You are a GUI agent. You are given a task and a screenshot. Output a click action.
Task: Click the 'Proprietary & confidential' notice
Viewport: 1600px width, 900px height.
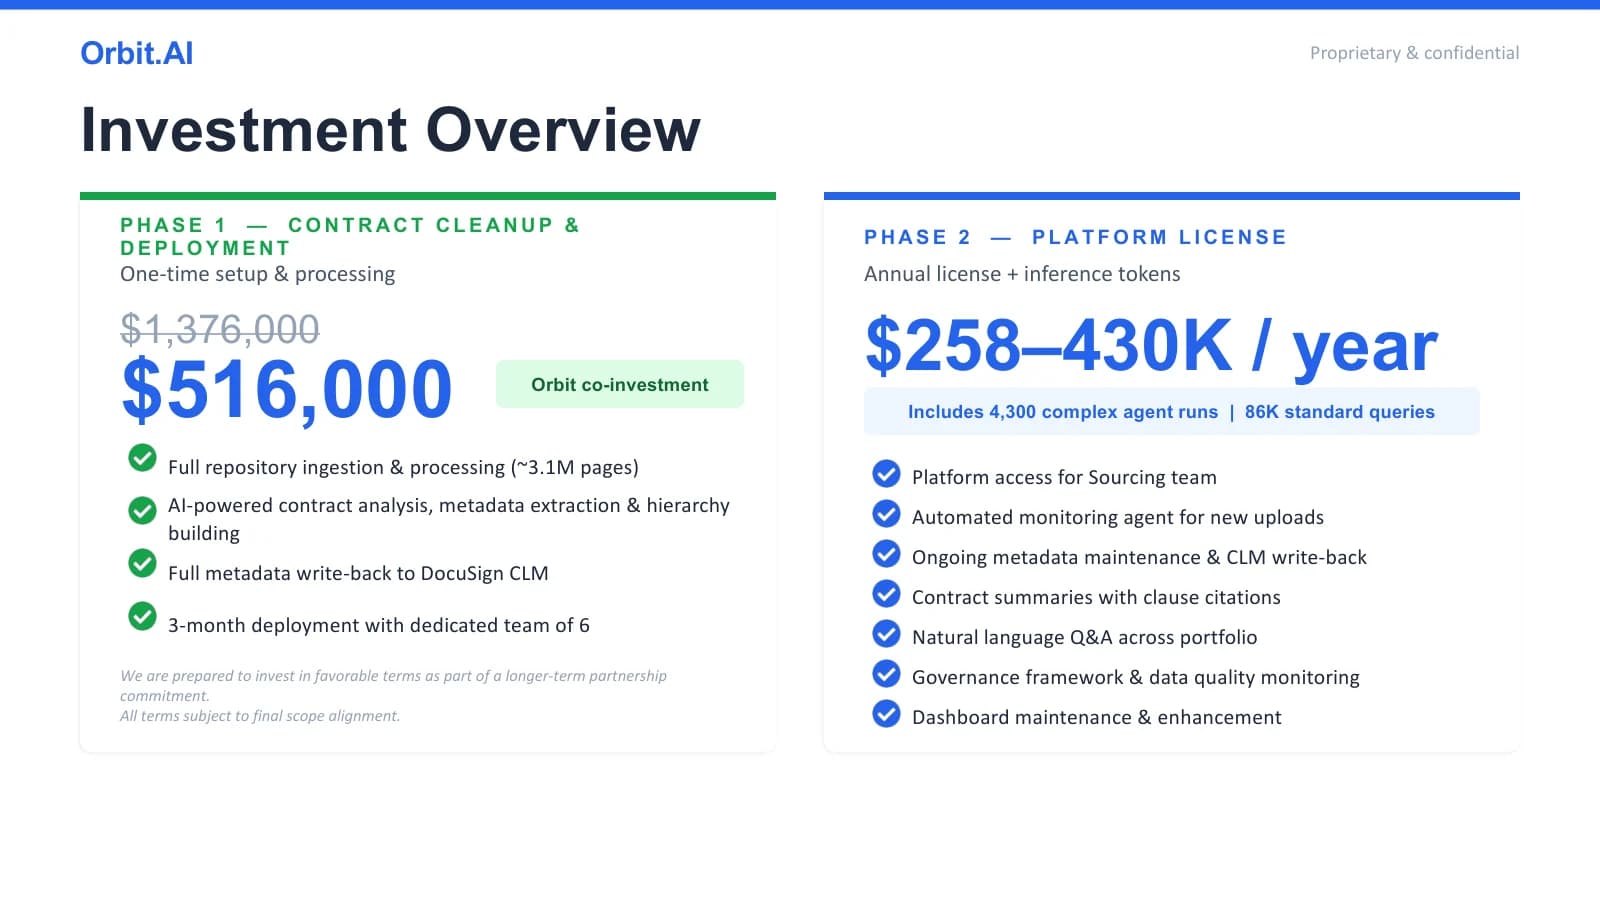point(1414,53)
